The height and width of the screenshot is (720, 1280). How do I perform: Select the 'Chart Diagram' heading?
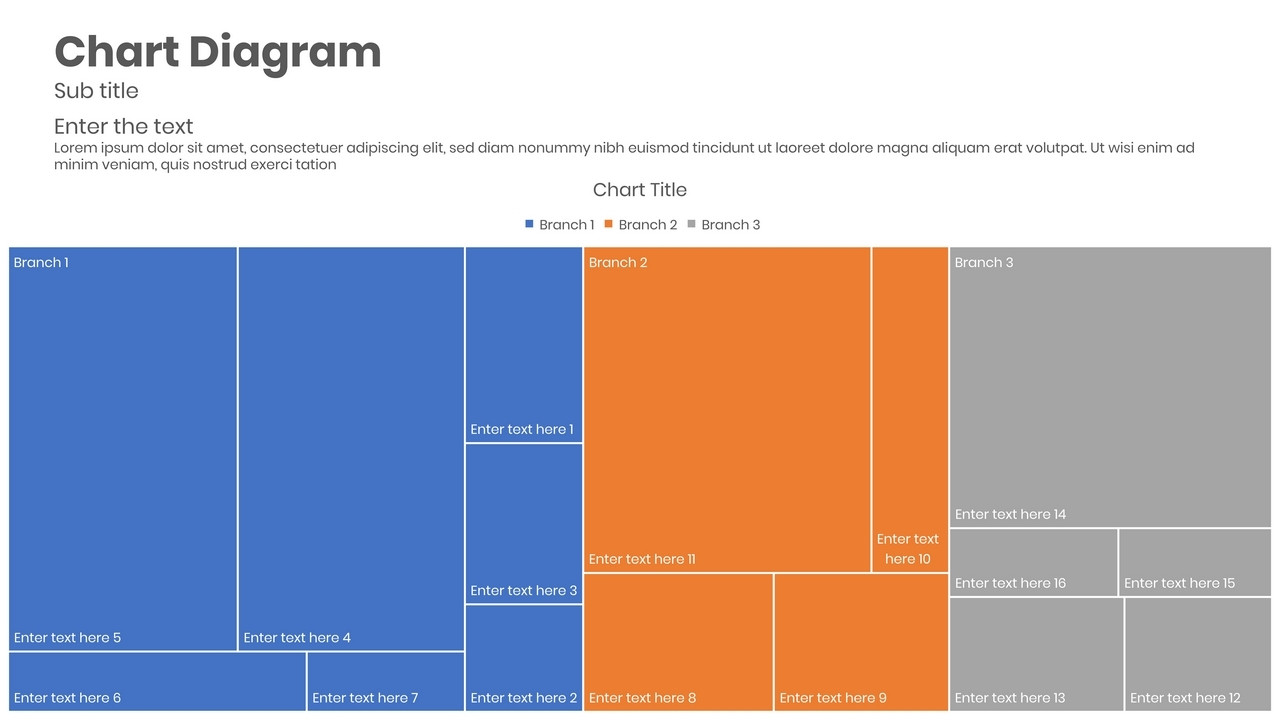pyautogui.click(x=217, y=52)
